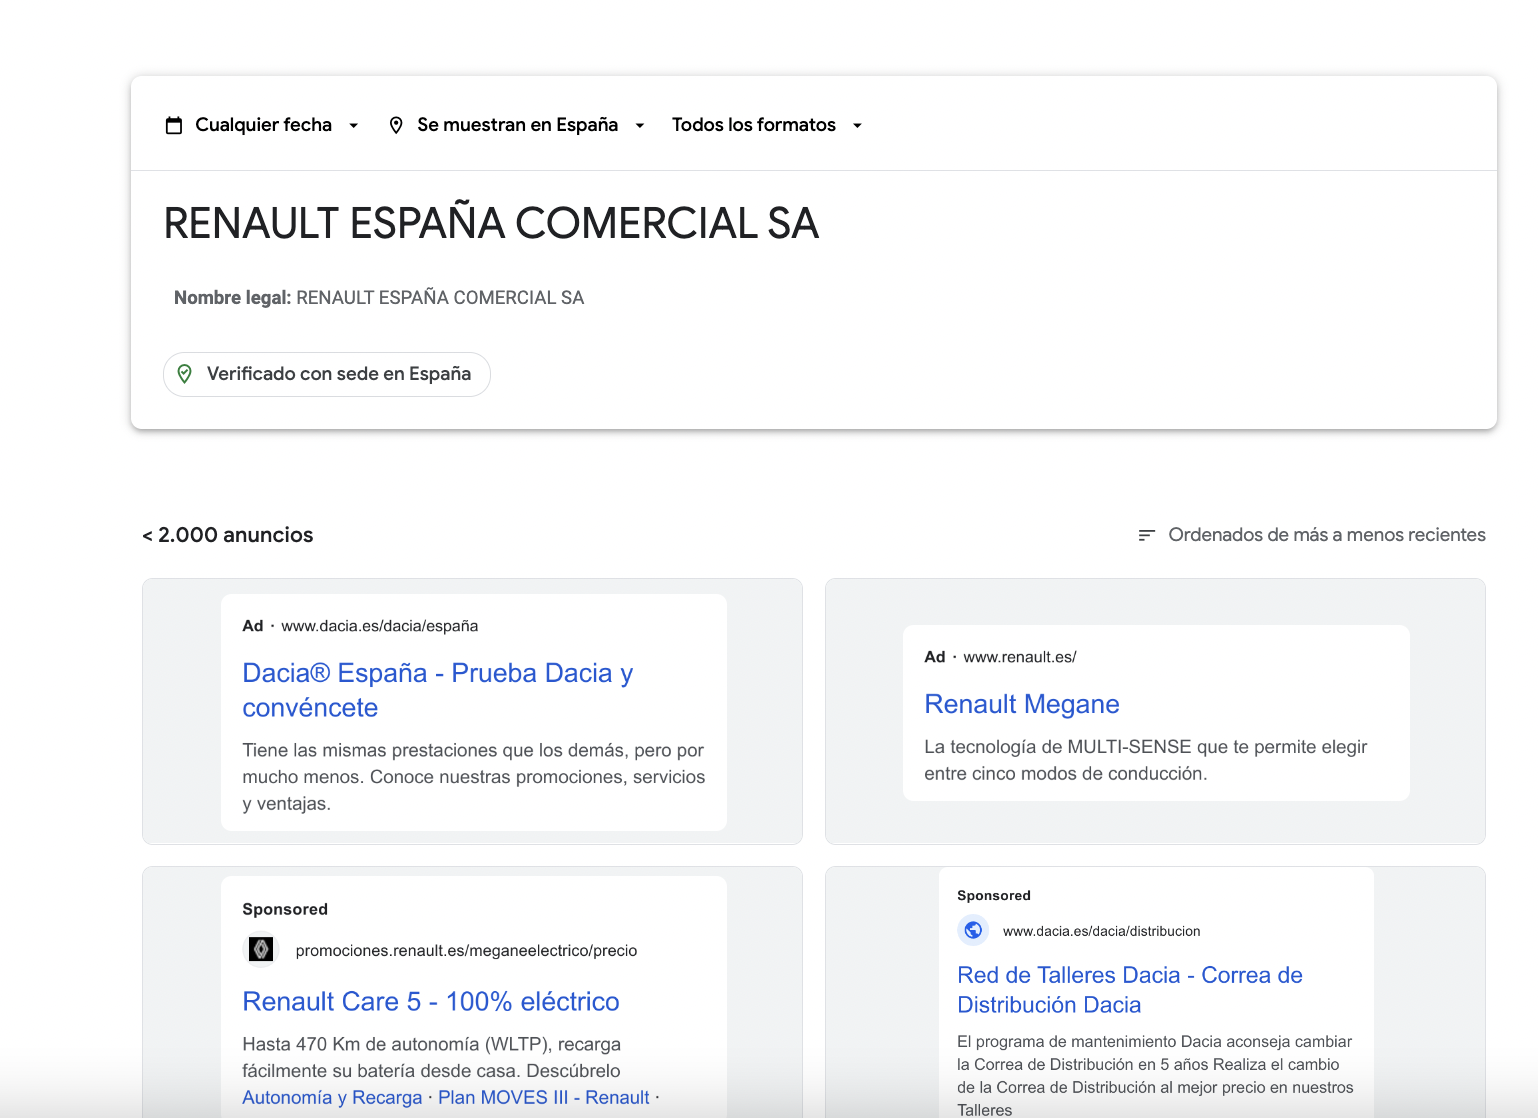
Task: Click the Renault logo icon in the sponsored ad
Action: point(261,949)
